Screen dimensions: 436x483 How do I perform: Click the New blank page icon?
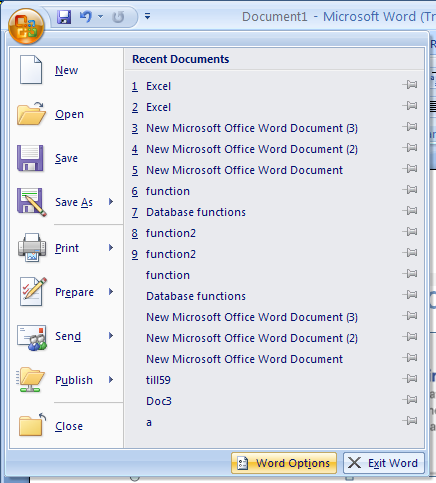[31, 70]
